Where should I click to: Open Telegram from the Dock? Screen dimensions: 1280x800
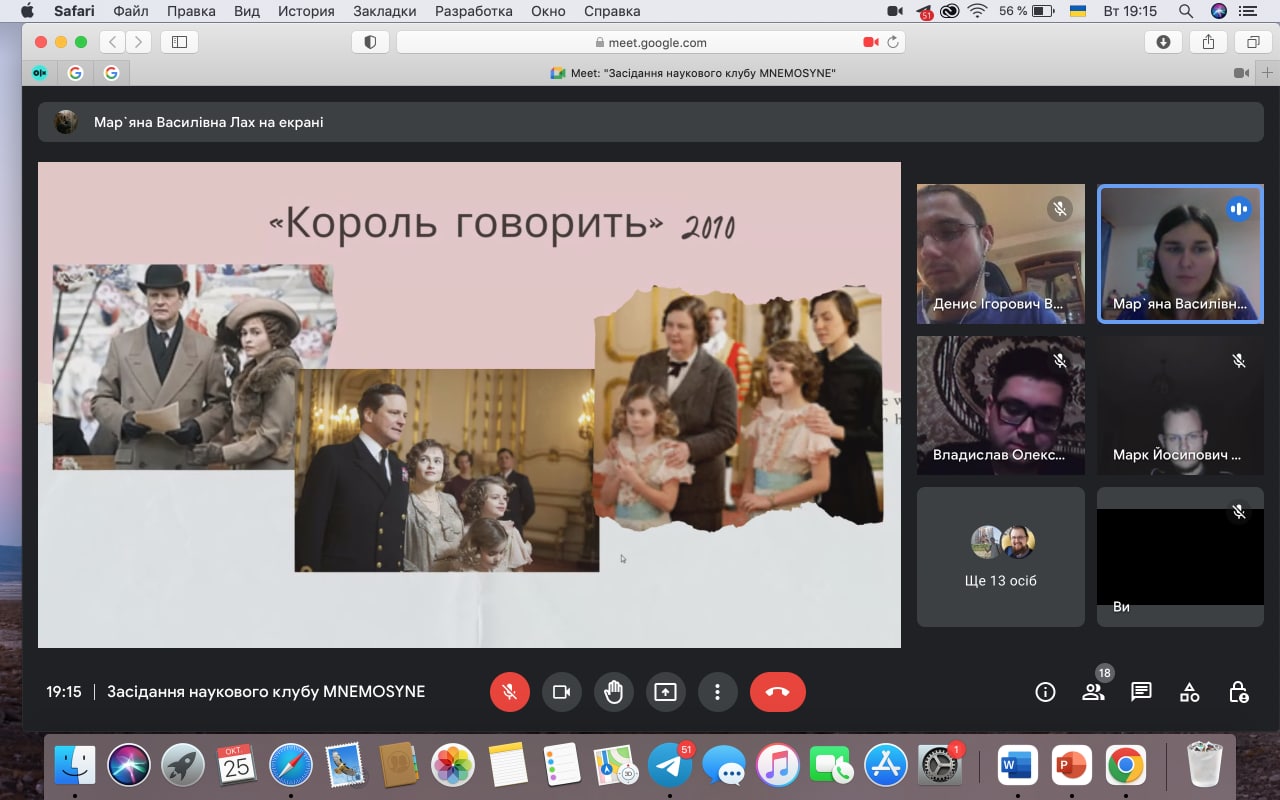pos(669,767)
